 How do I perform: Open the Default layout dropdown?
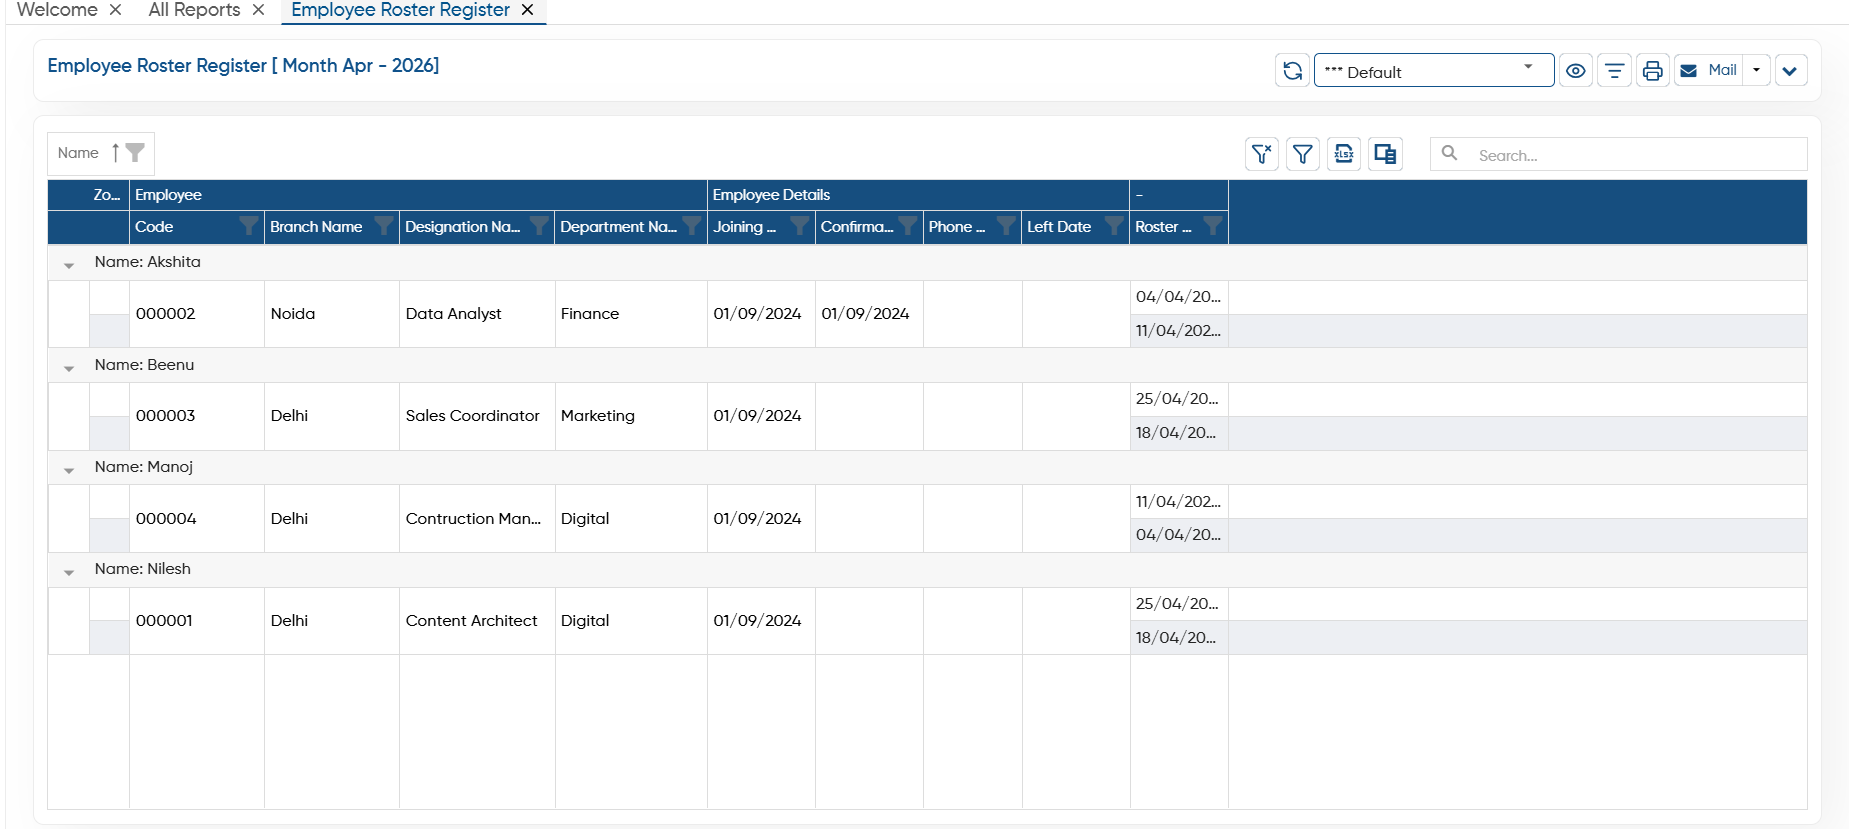pos(1433,71)
